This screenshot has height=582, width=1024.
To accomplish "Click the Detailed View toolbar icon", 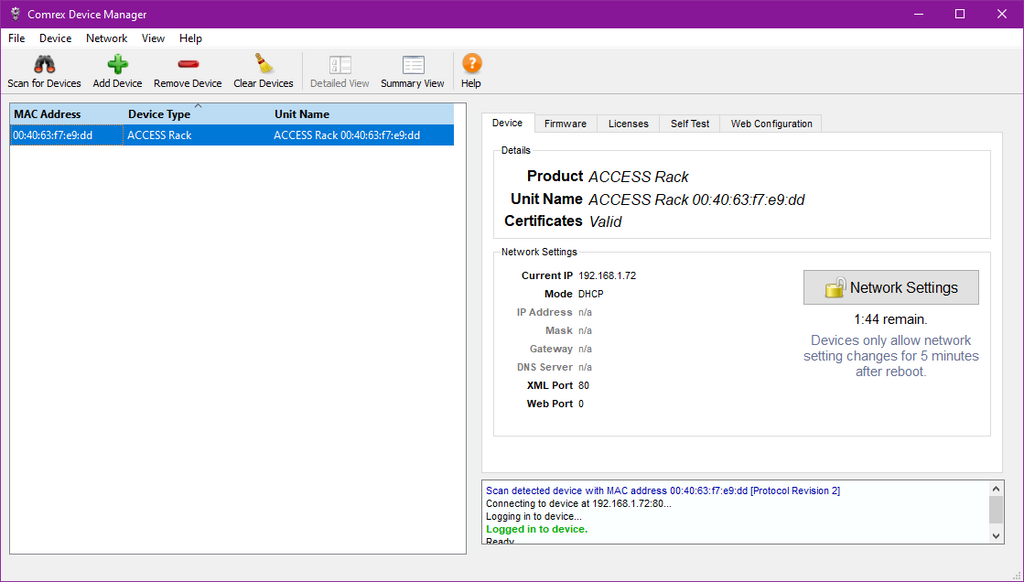I will pos(340,65).
